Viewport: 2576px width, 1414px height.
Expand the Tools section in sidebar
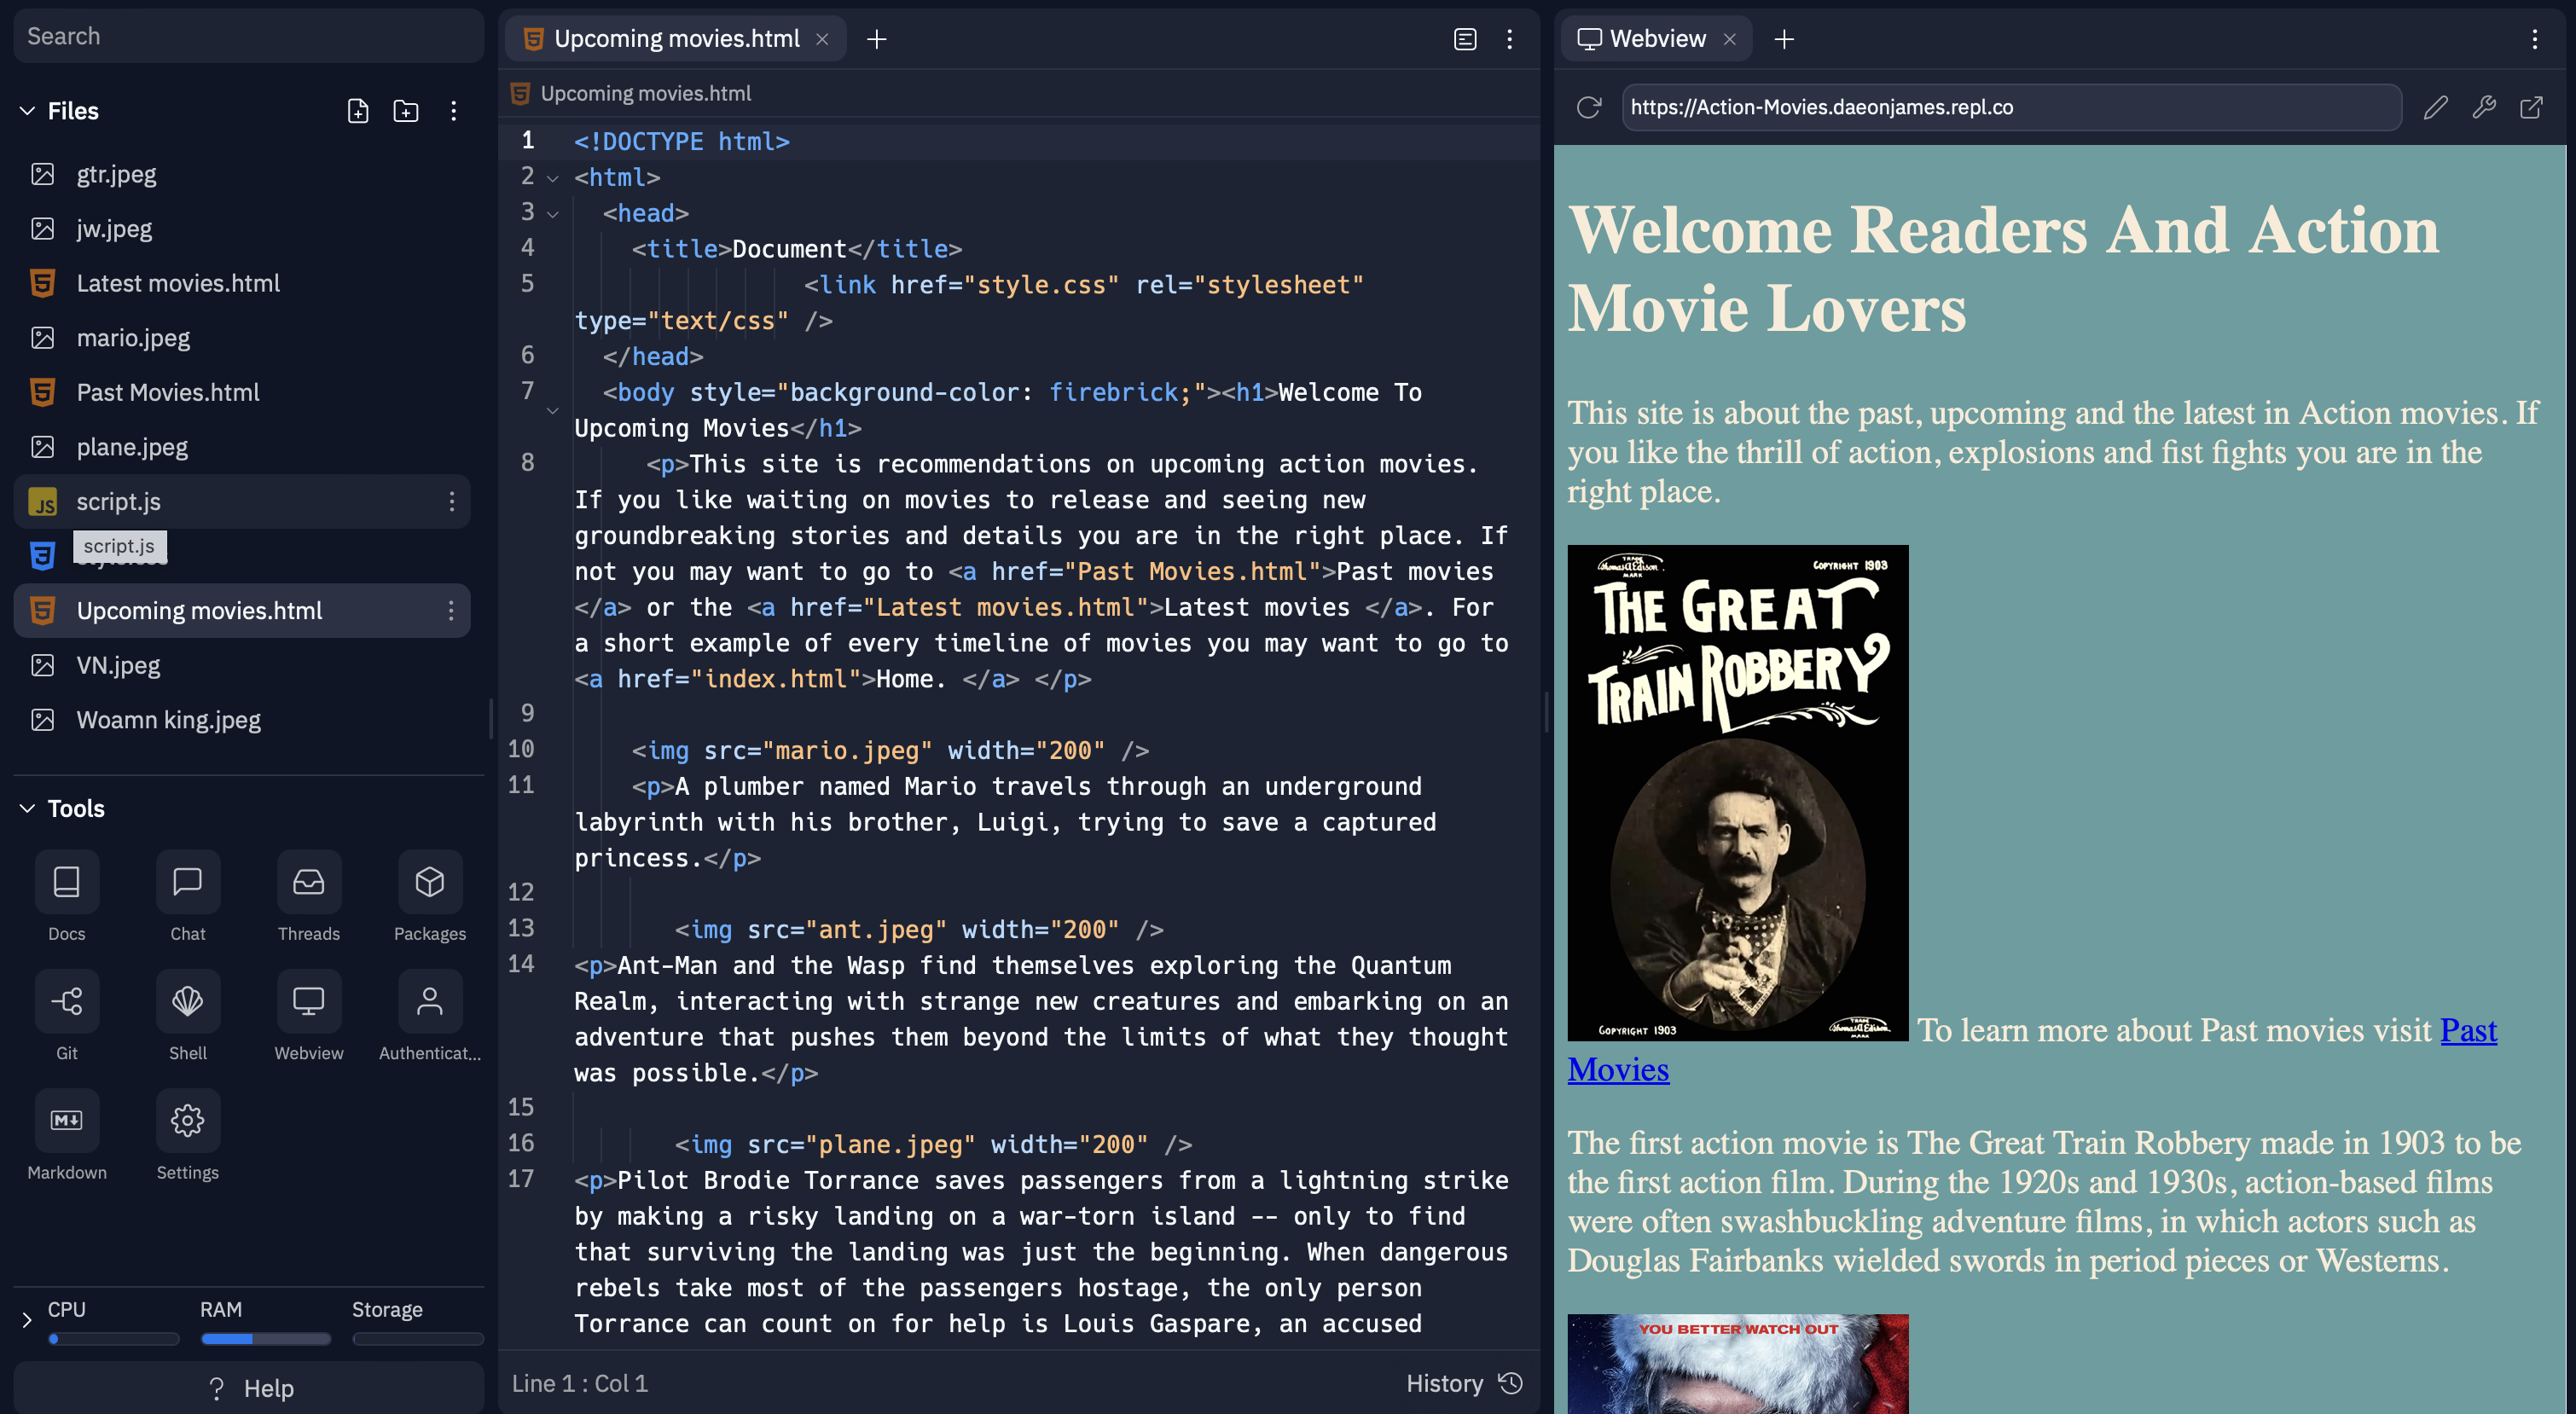pyautogui.click(x=25, y=806)
